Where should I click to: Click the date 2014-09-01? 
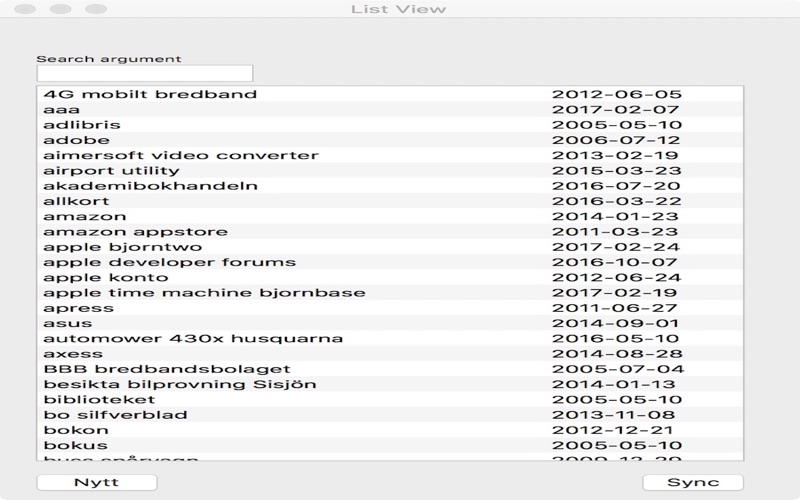pyautogui.click(x=616, y=324)
